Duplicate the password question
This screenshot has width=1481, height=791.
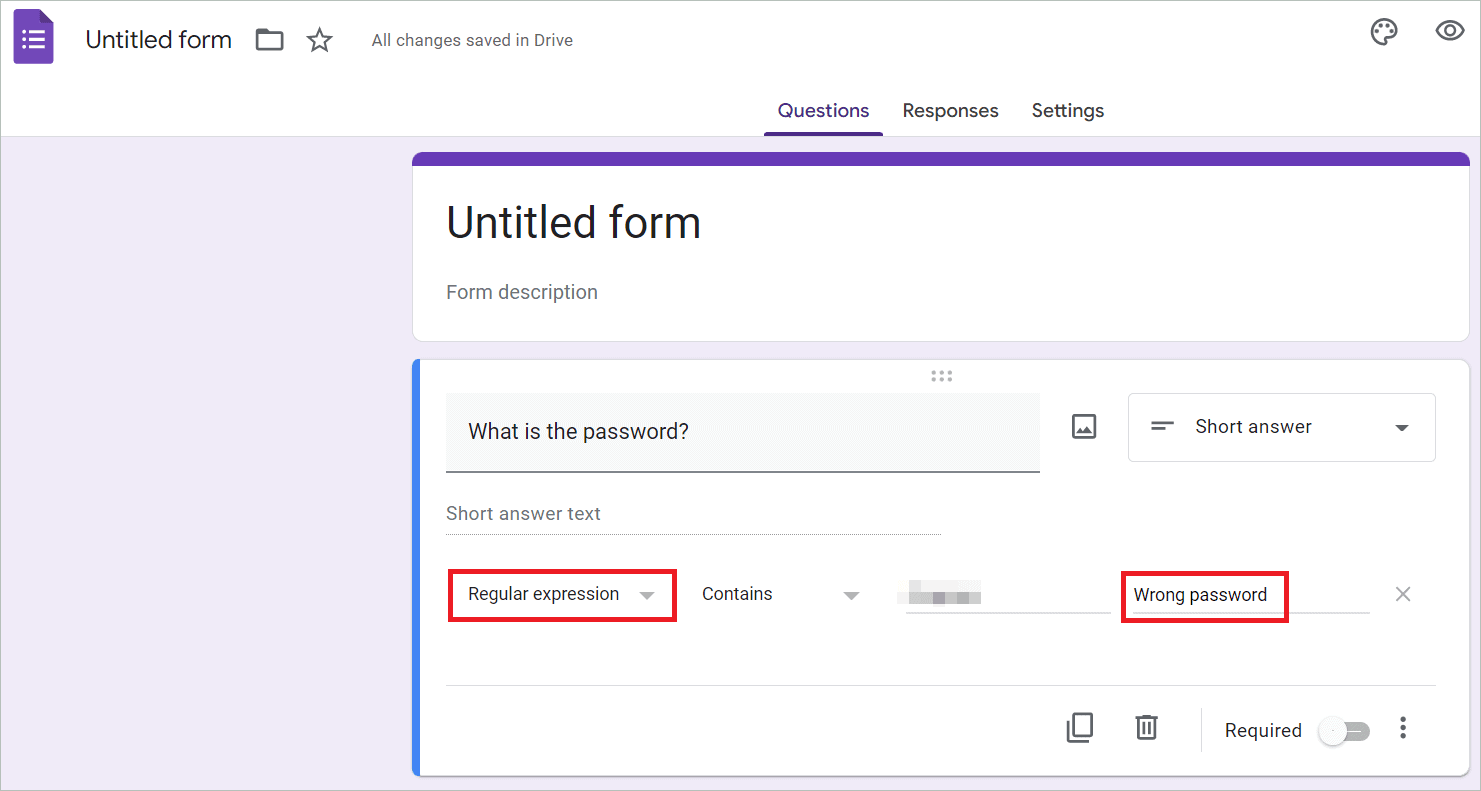click(x=1080, y=728)
